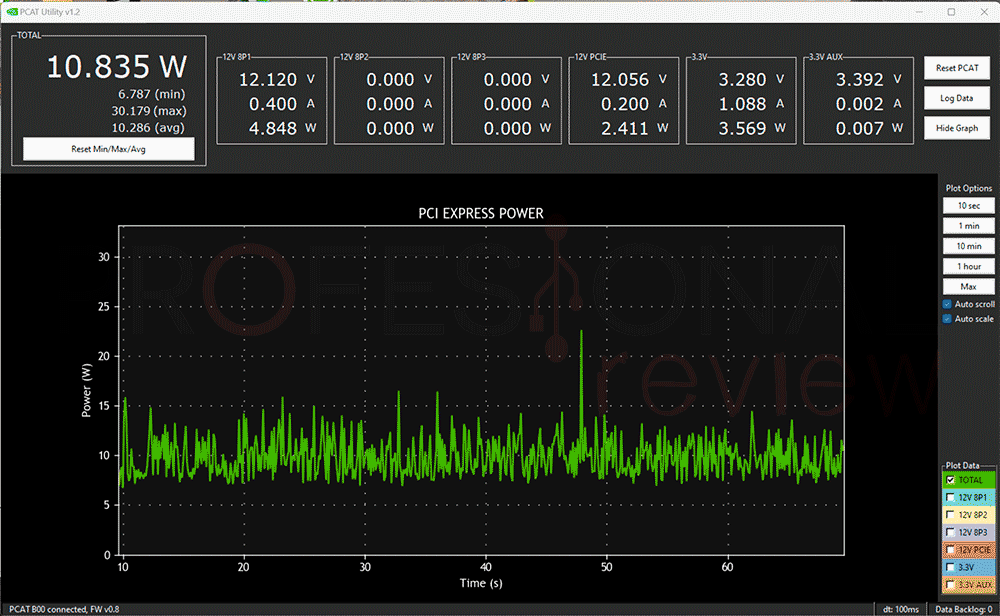Image resolution: width=1000 pixels, height=616 pixels.
Task: Click the PCAT Utility title bar icon
Action: [x=12, y=11]
